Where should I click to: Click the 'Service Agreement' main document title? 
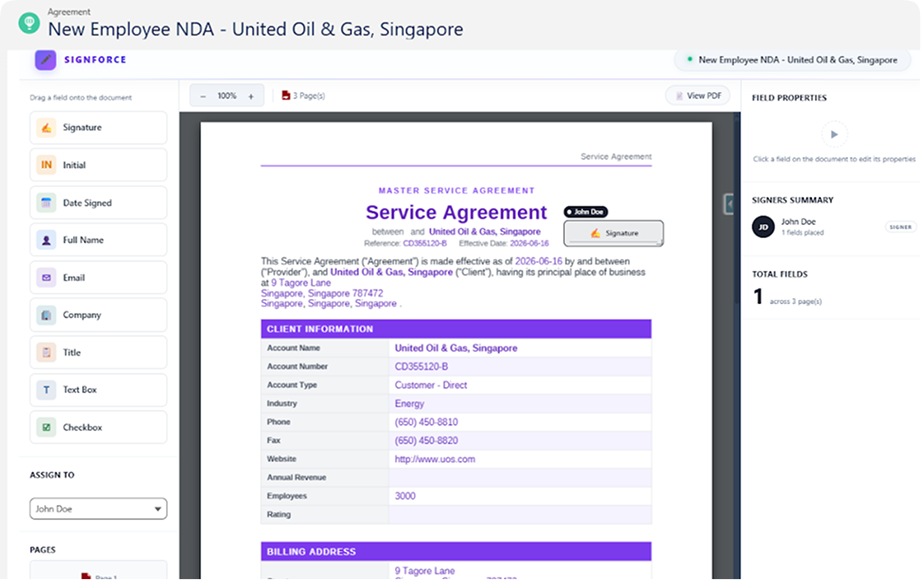456,212
